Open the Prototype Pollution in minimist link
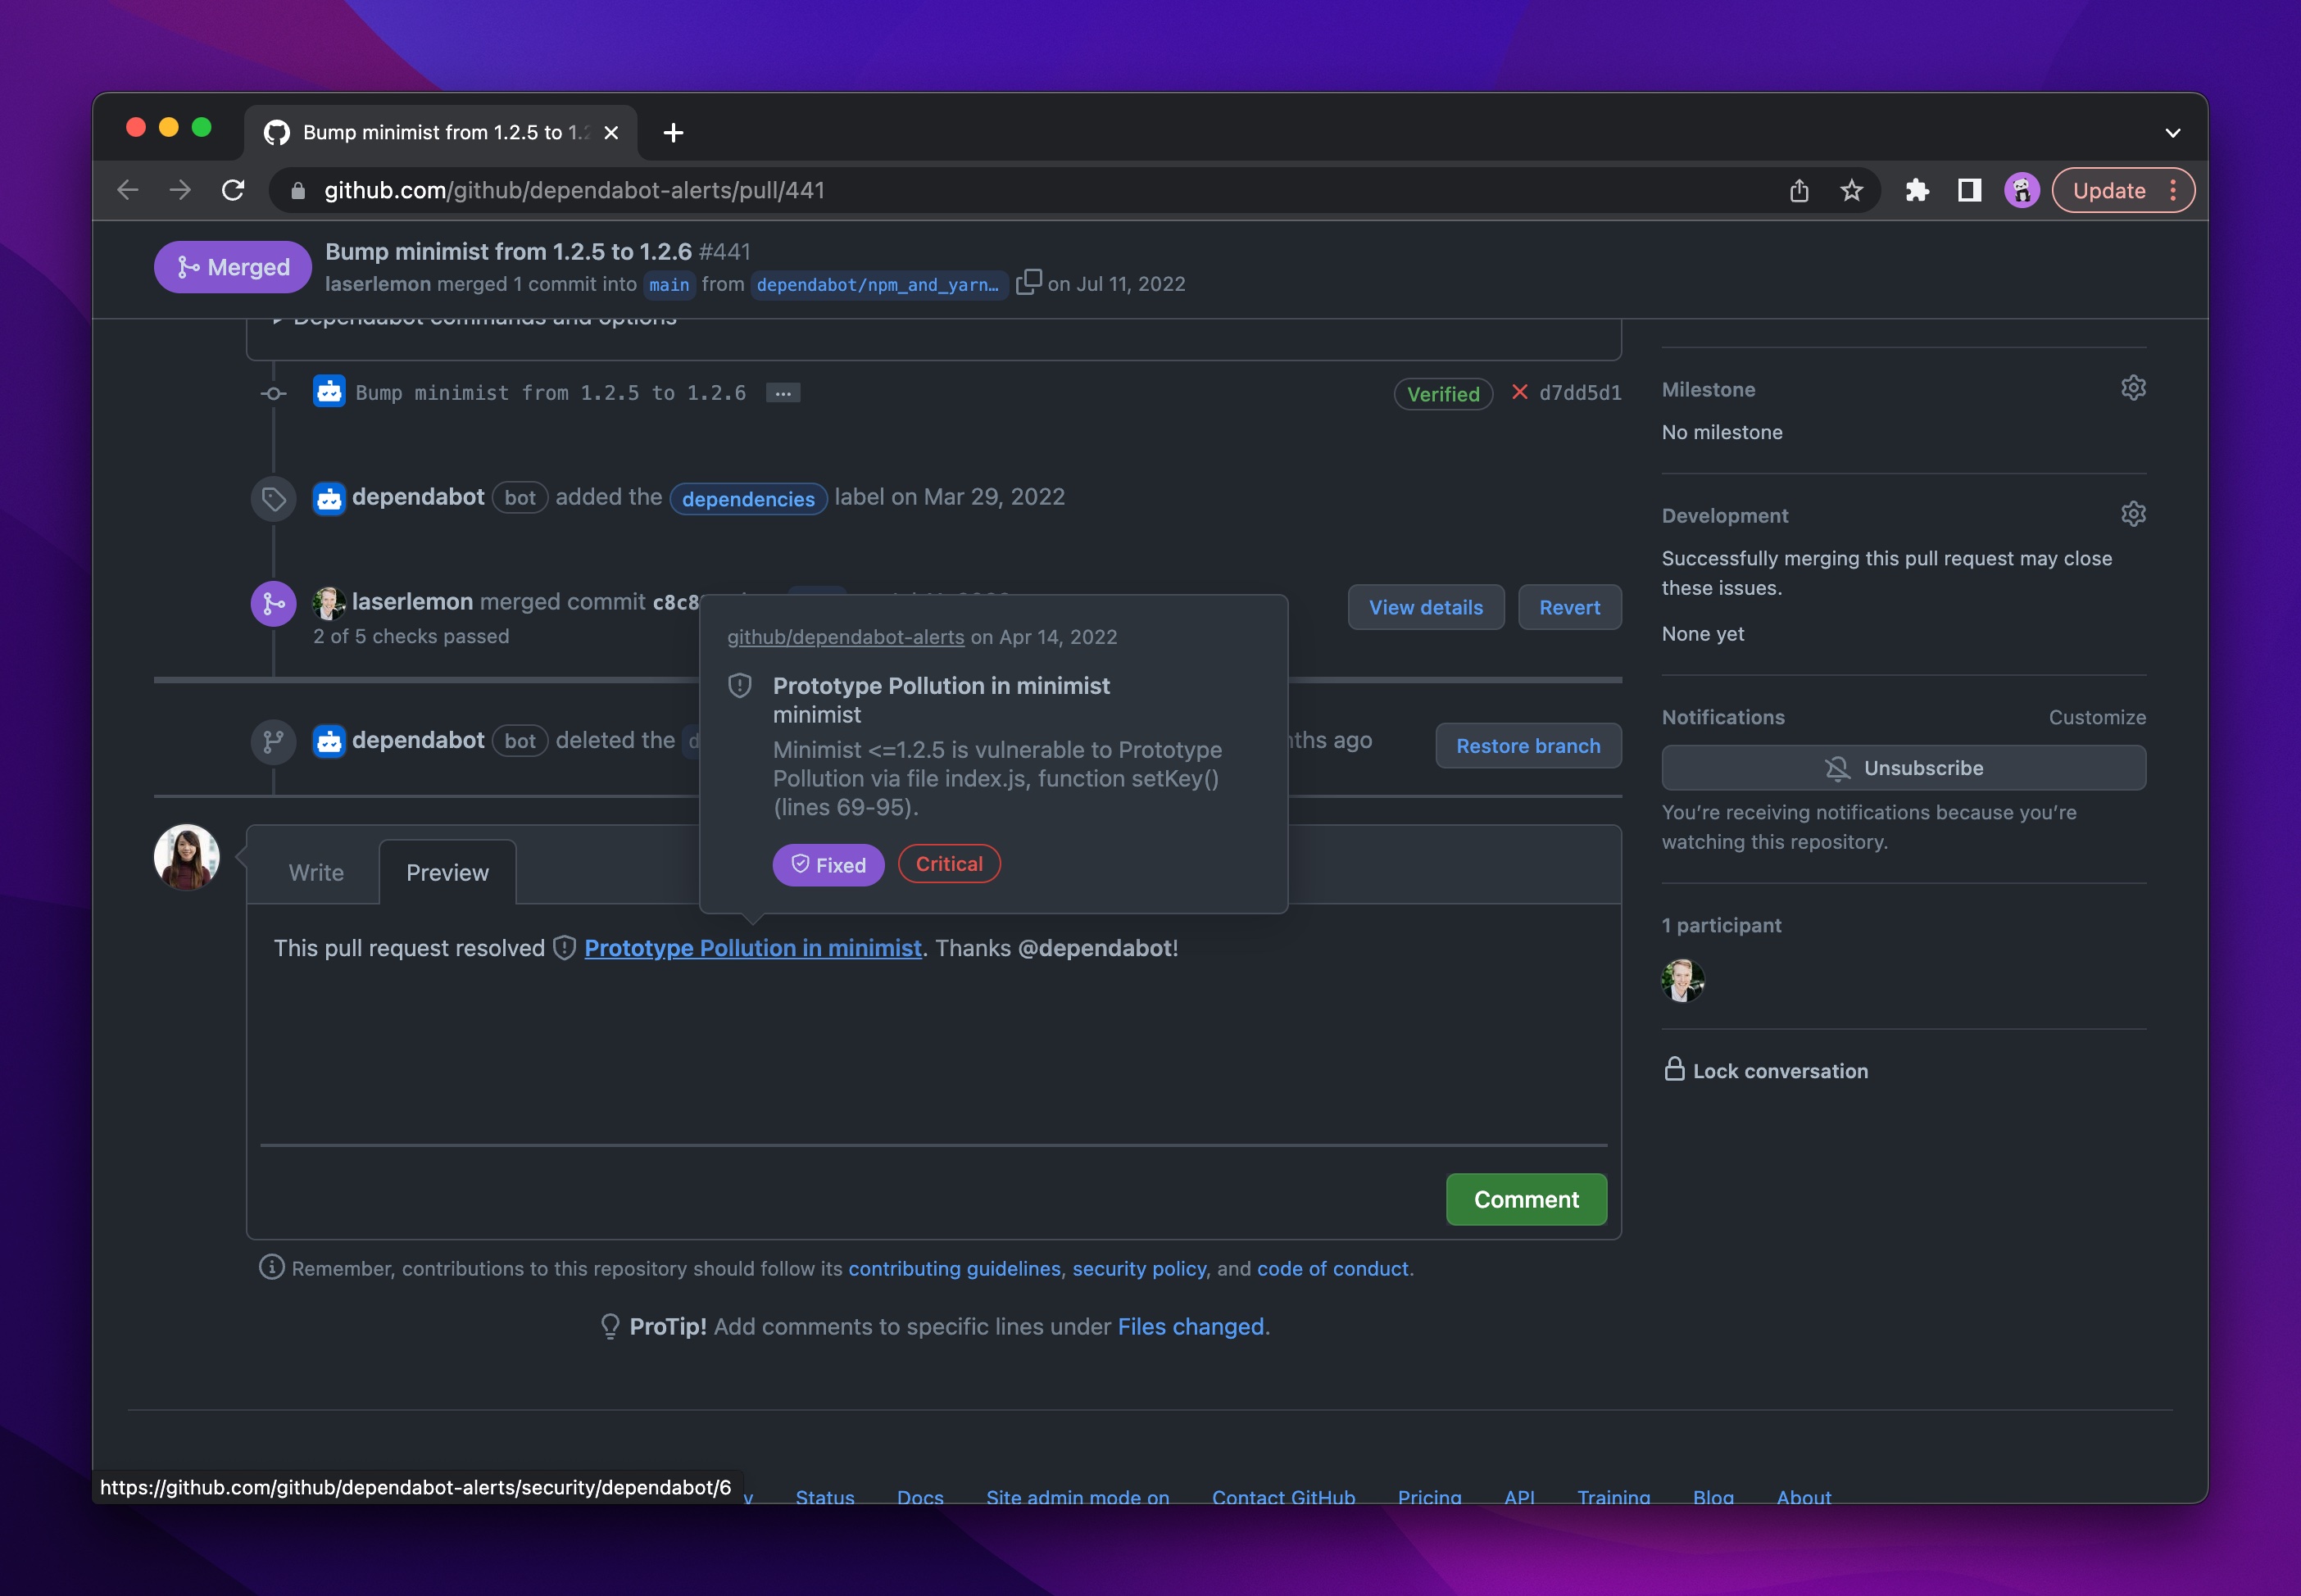Screen dimensions: 2301x1596 tap(752, 947)
